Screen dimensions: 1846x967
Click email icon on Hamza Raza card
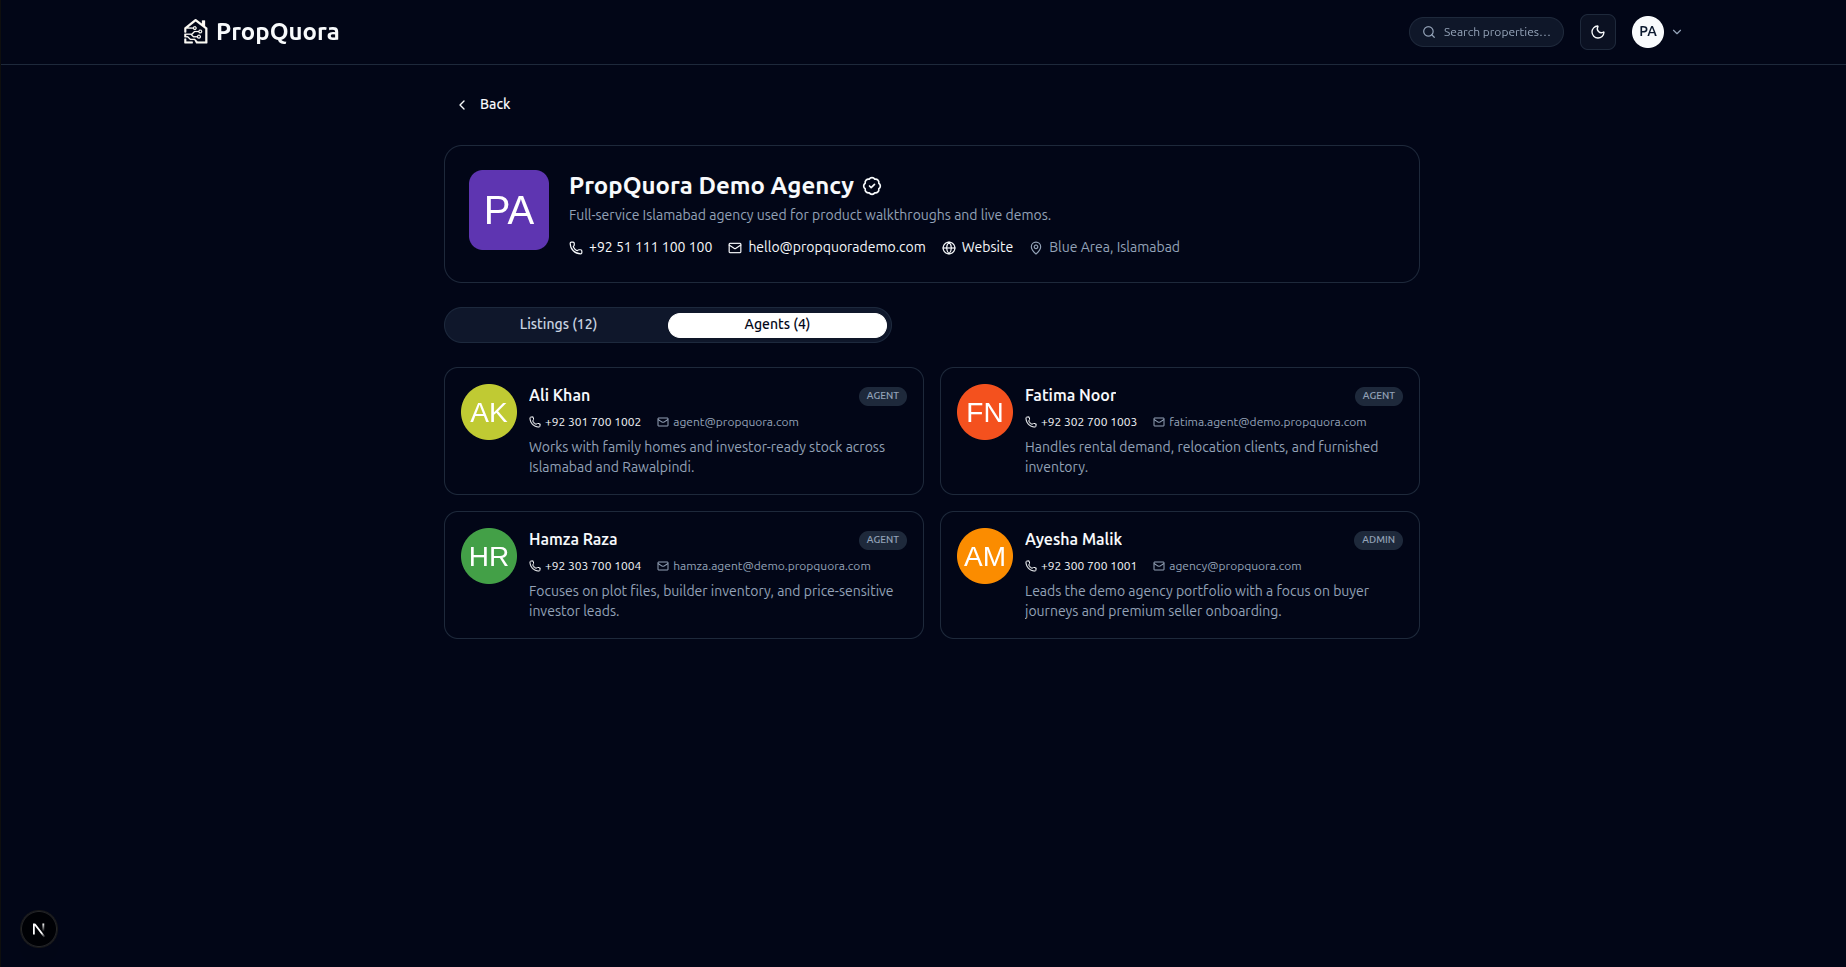click(x=663, y=566)
